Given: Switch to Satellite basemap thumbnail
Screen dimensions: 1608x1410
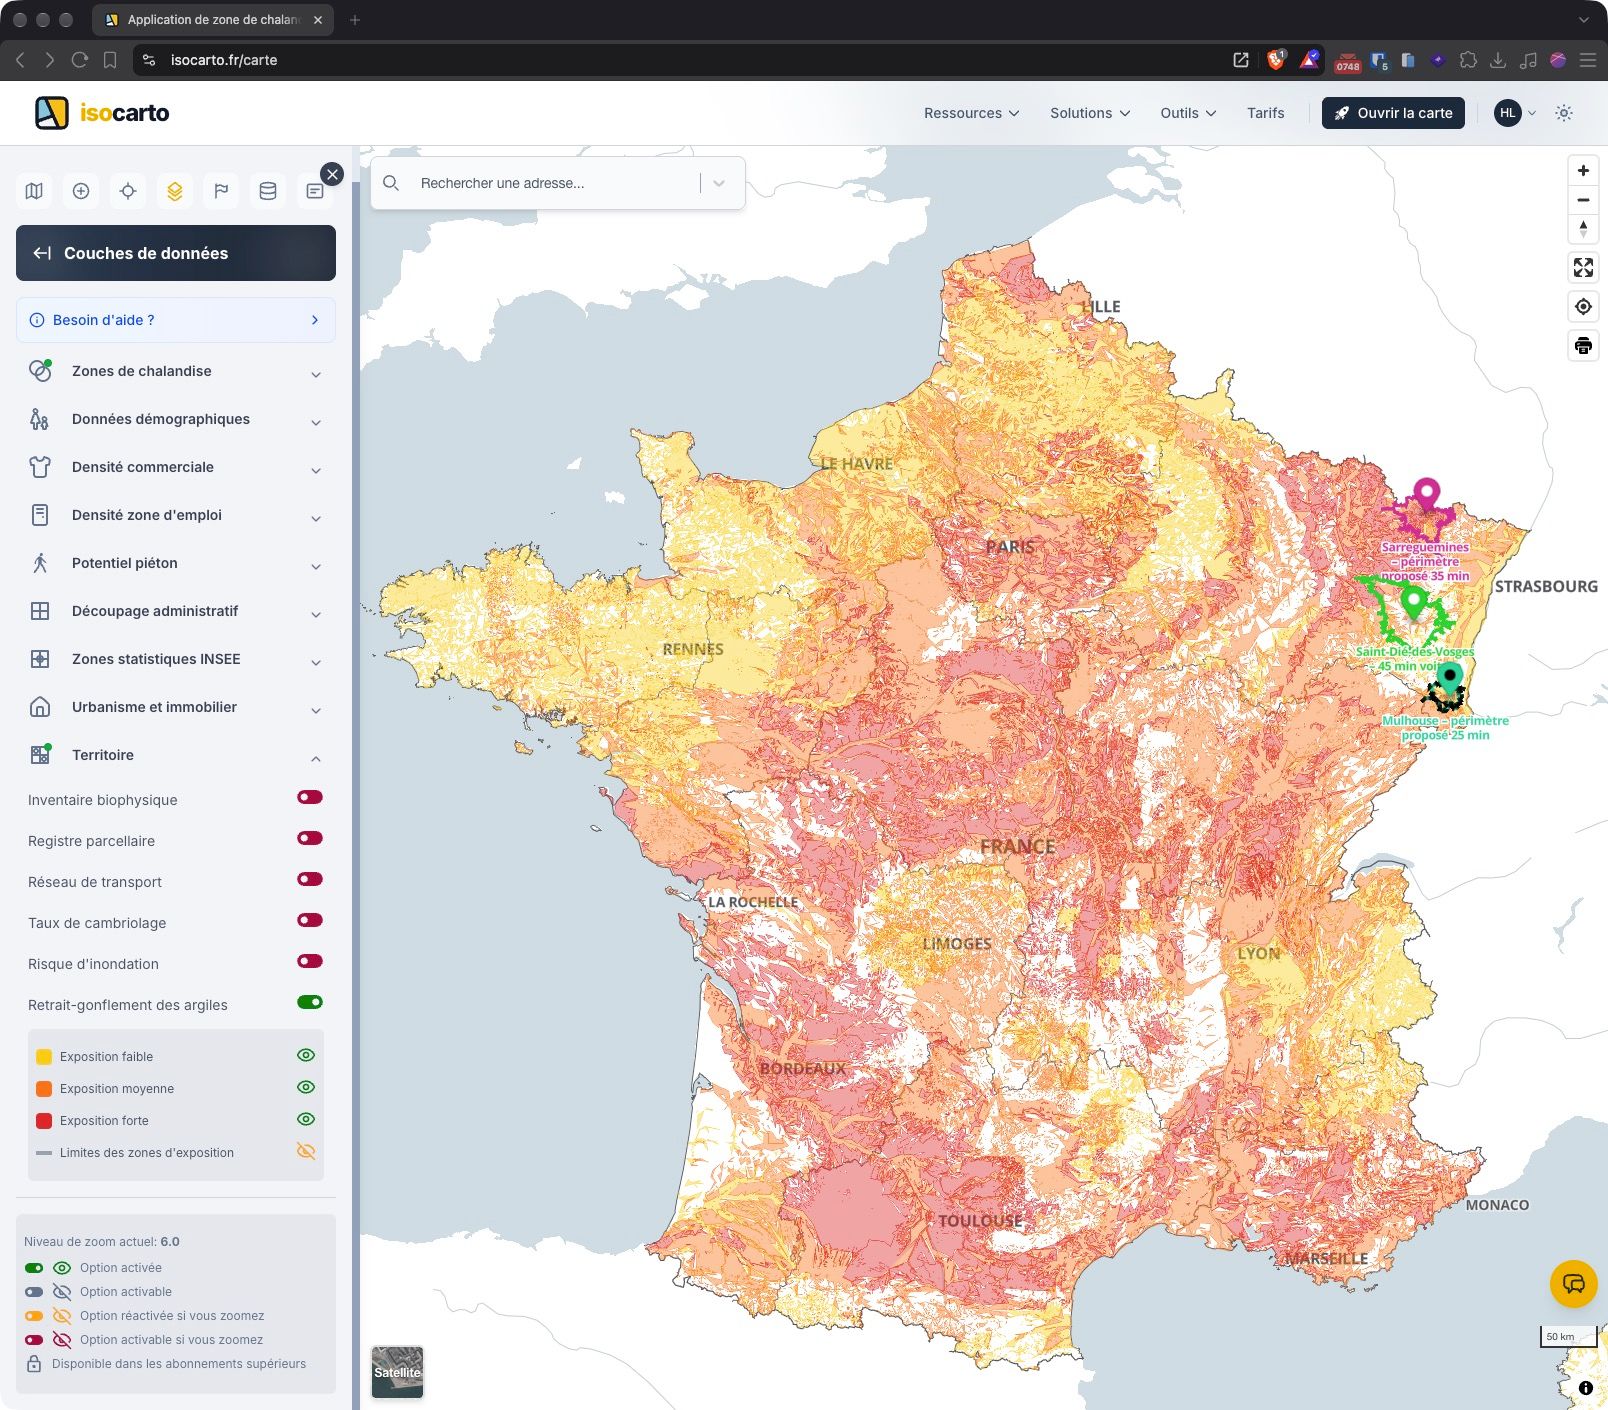Looking at the screenshot, I should tap(397, 1371).
